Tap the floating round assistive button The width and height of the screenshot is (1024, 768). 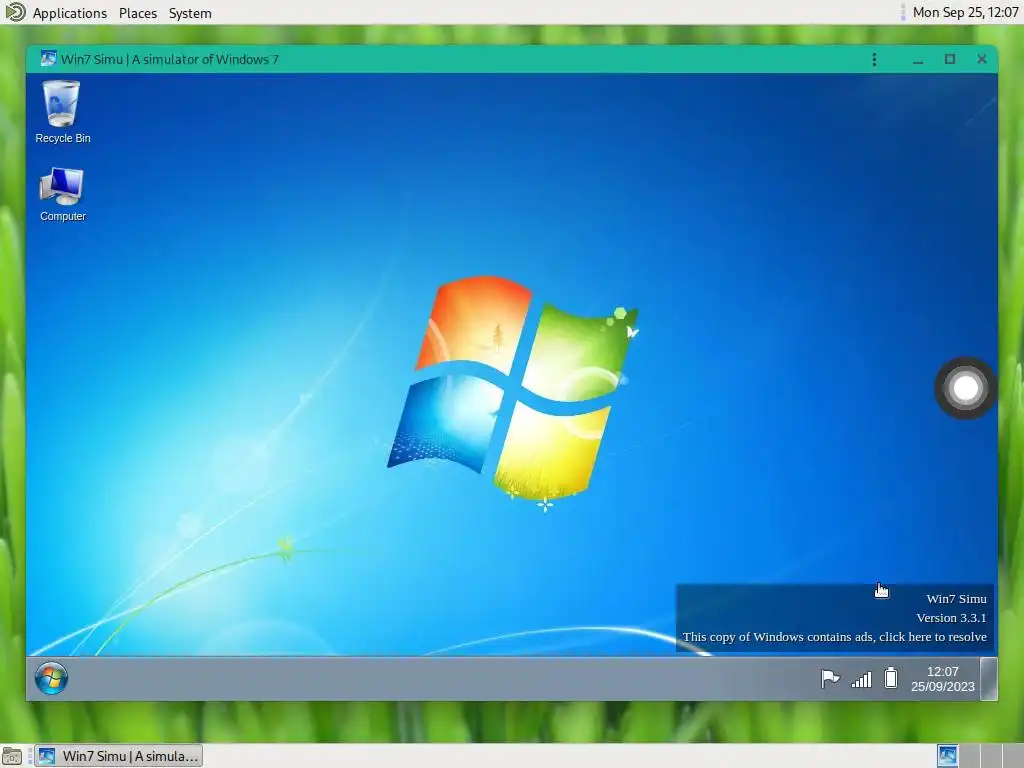[965, 388]
